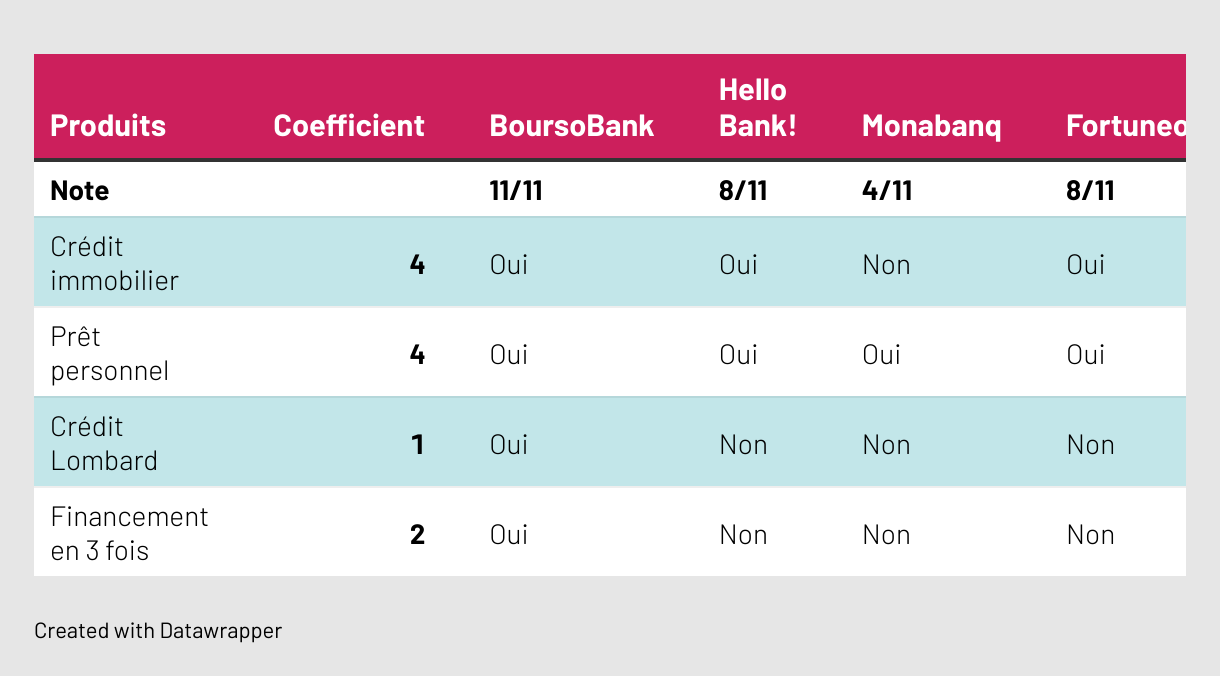Click the Financement en 3 fois label

click(129, 534)
